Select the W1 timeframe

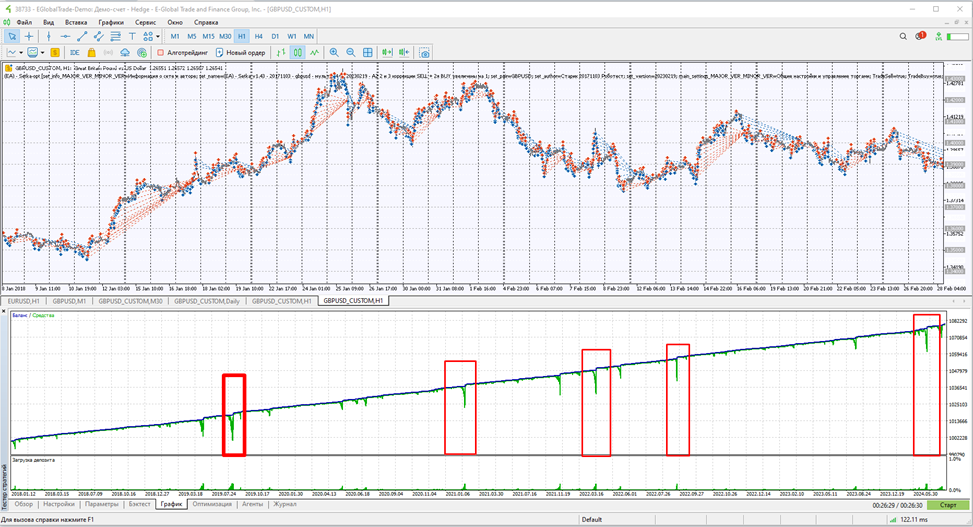coord(292,37)
